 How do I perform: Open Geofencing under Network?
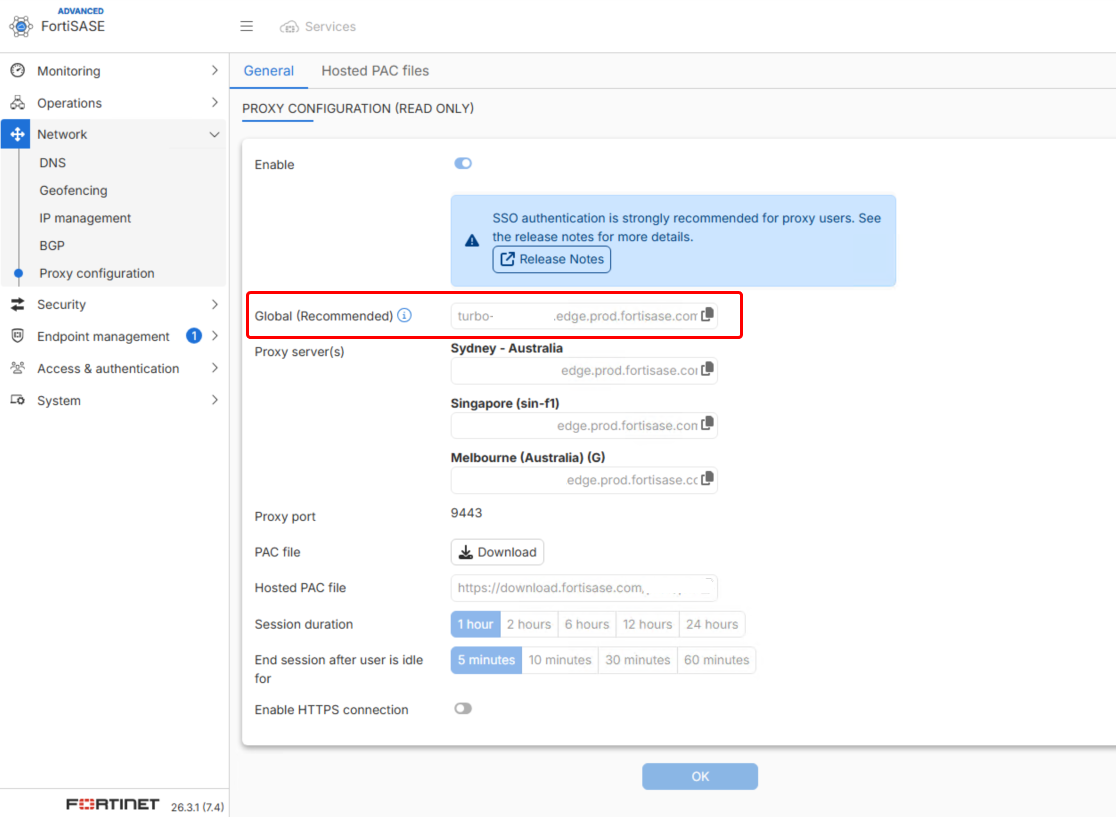point(73,190)
